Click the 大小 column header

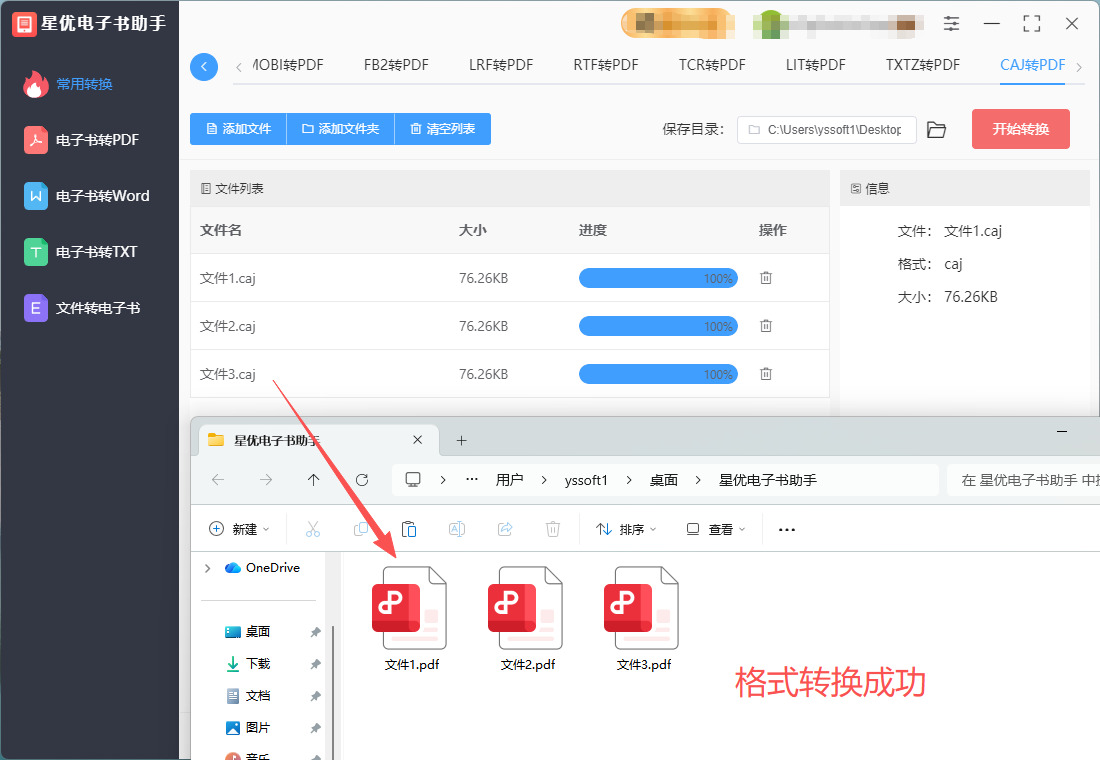pyautogui.click(x=473, y=230)
